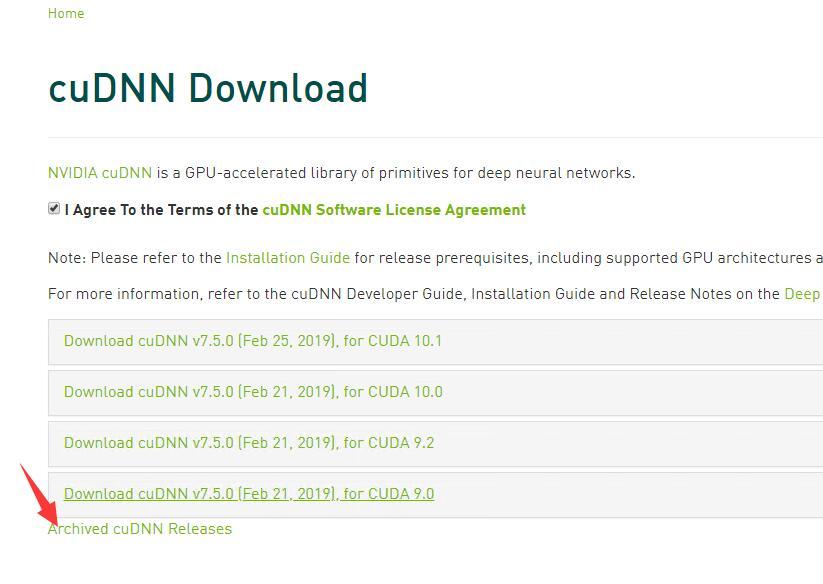Screen dimensions: 823x584
Task: Open the Archived cuDNN Releases link
Action: click(x=140, y=529)
